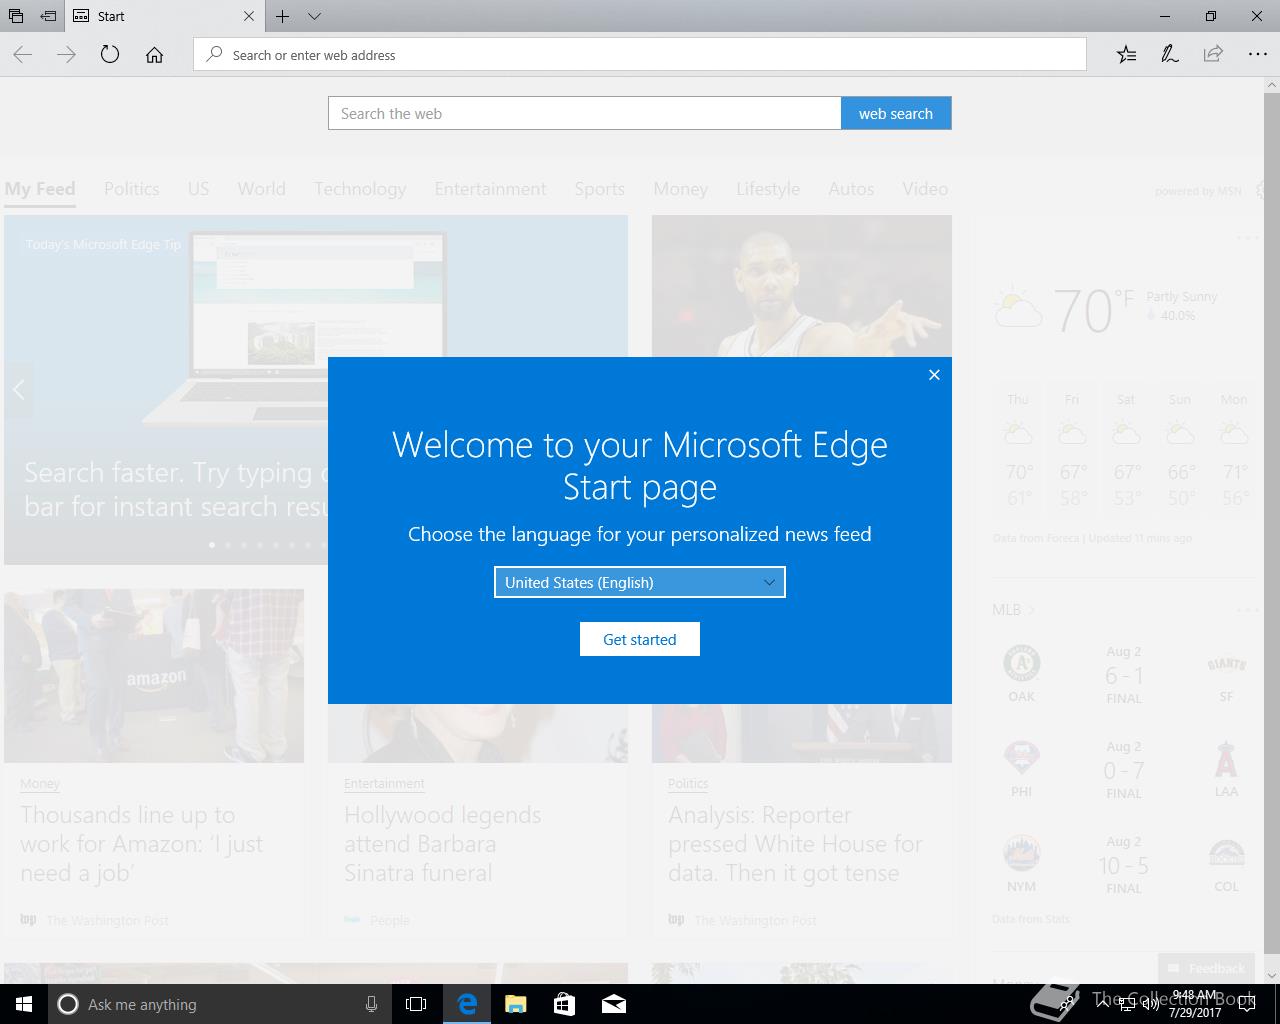Open the Video feed tab
Screen dimensions: 1280x1024
[925, 189]
